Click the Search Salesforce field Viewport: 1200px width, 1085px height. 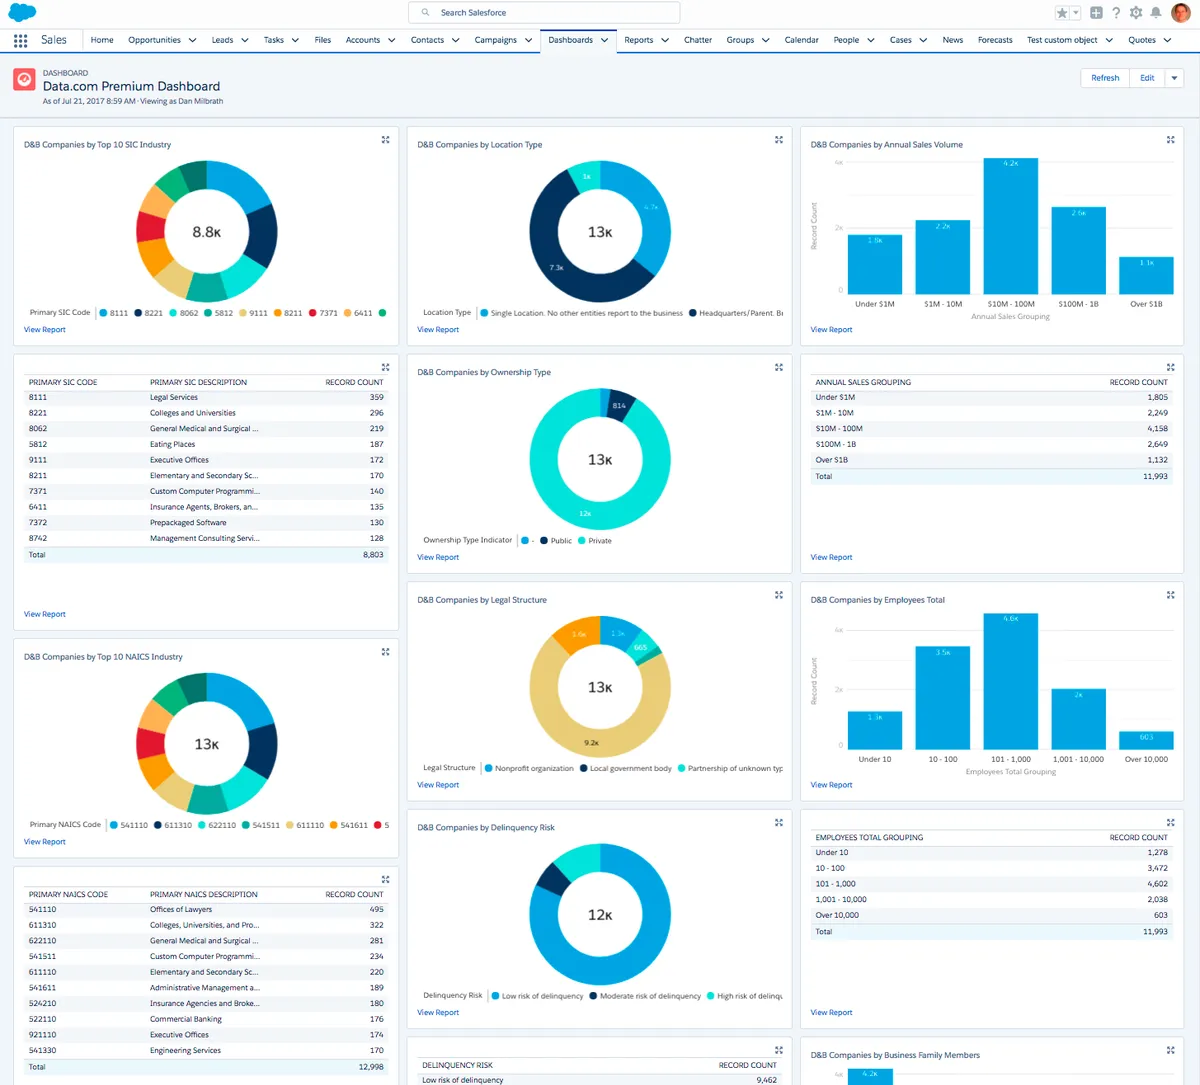point(544,13)
